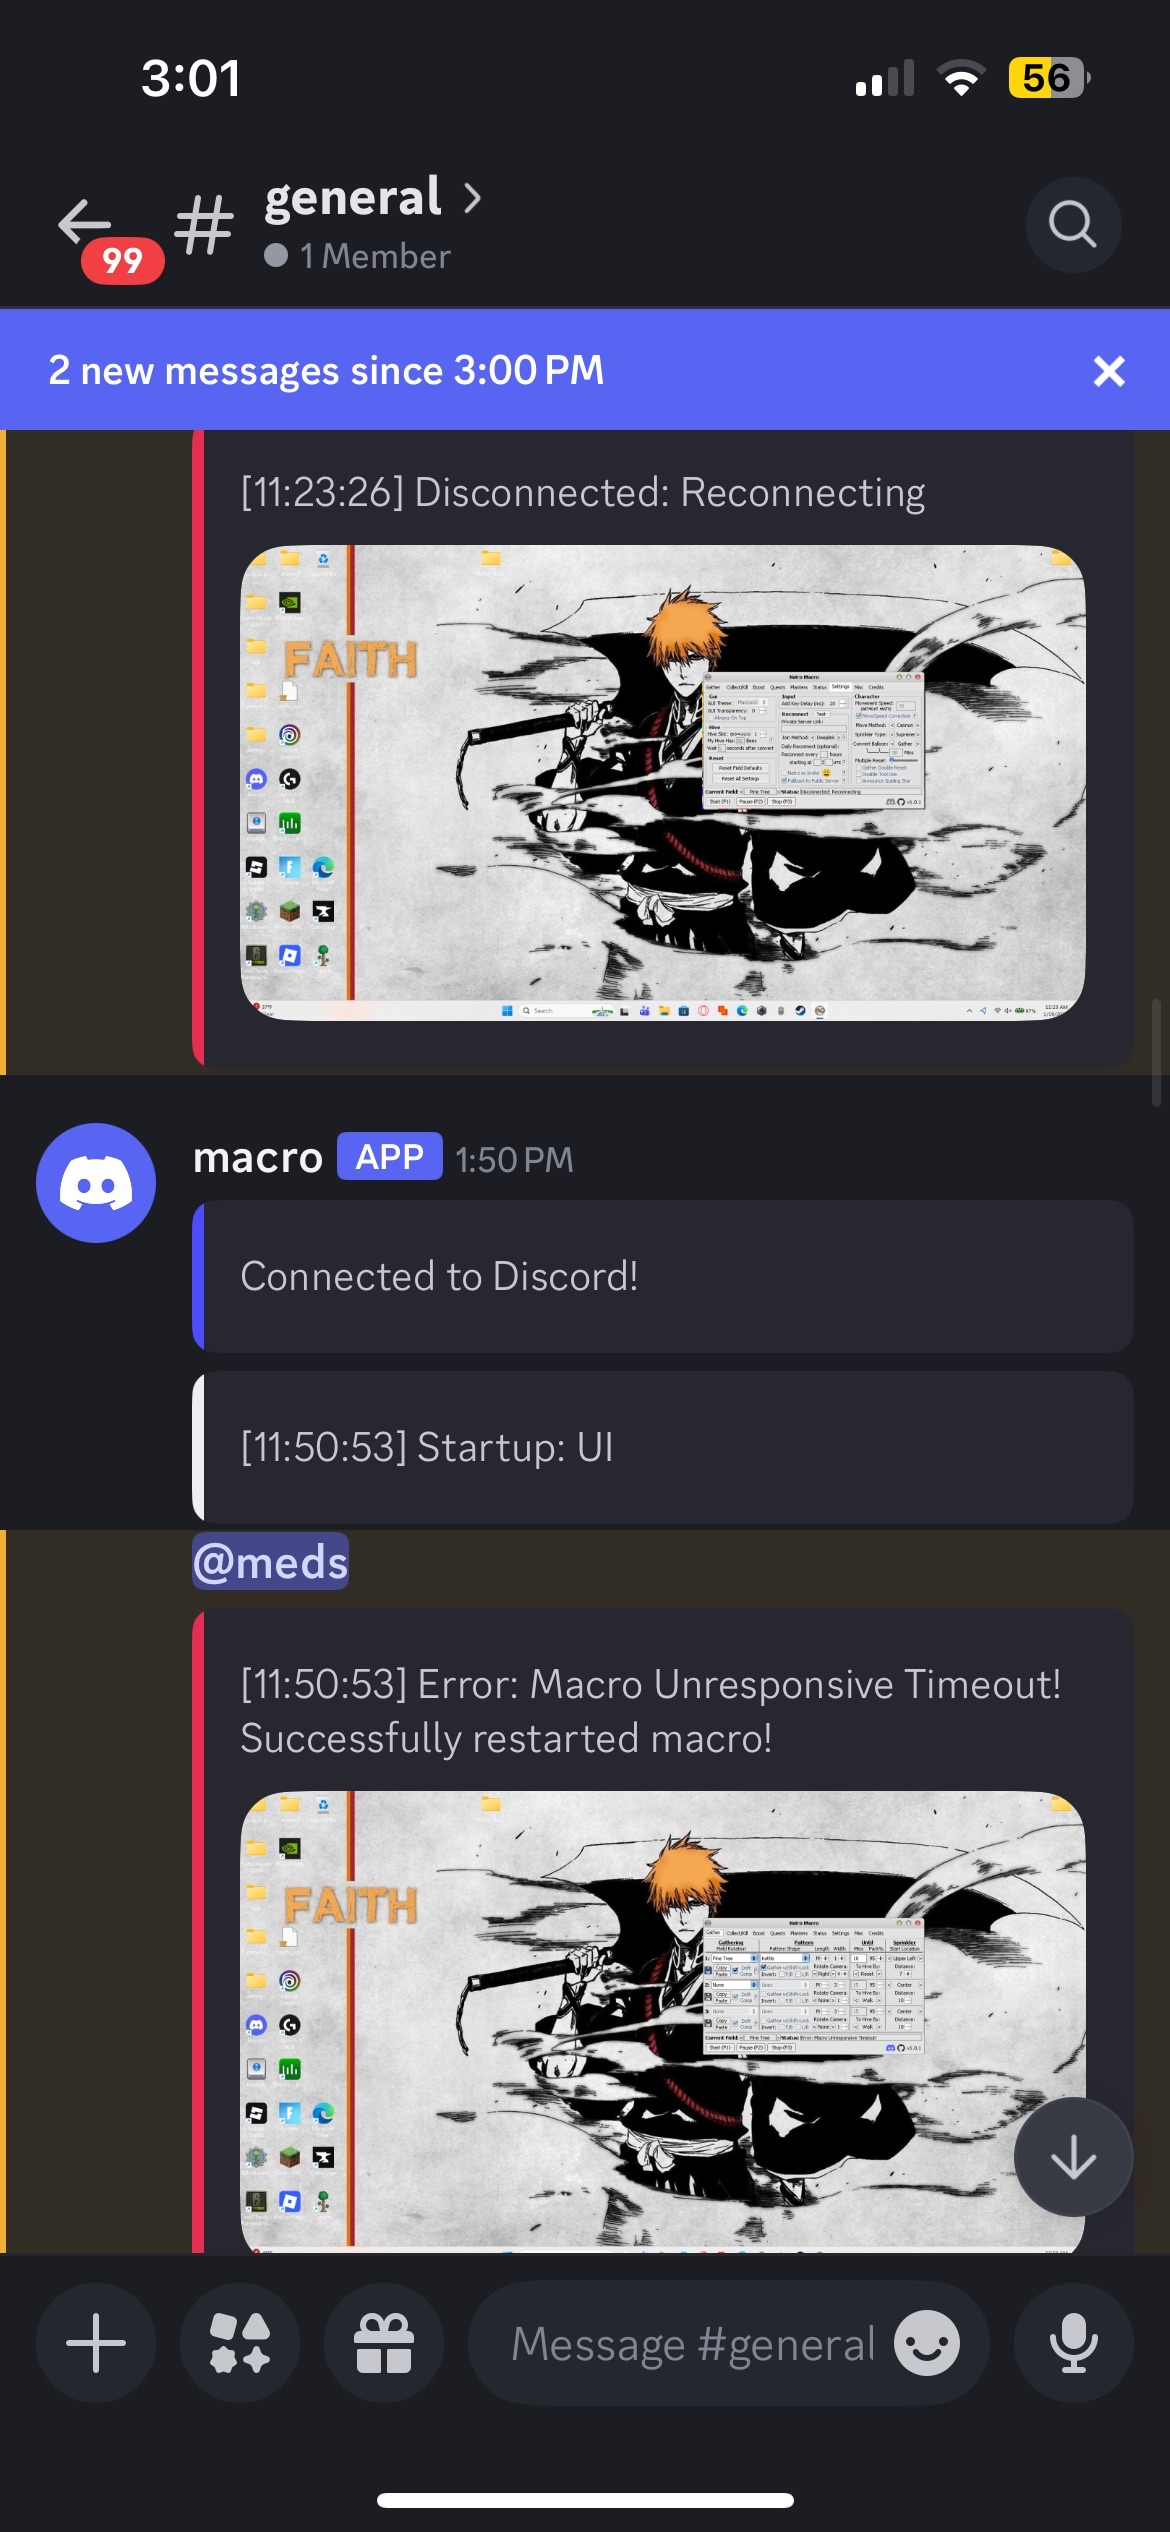This screenshot has height=2532, width=1170.
Task: Tap the plus attachment icon
Action: [x=96, y=2343]
